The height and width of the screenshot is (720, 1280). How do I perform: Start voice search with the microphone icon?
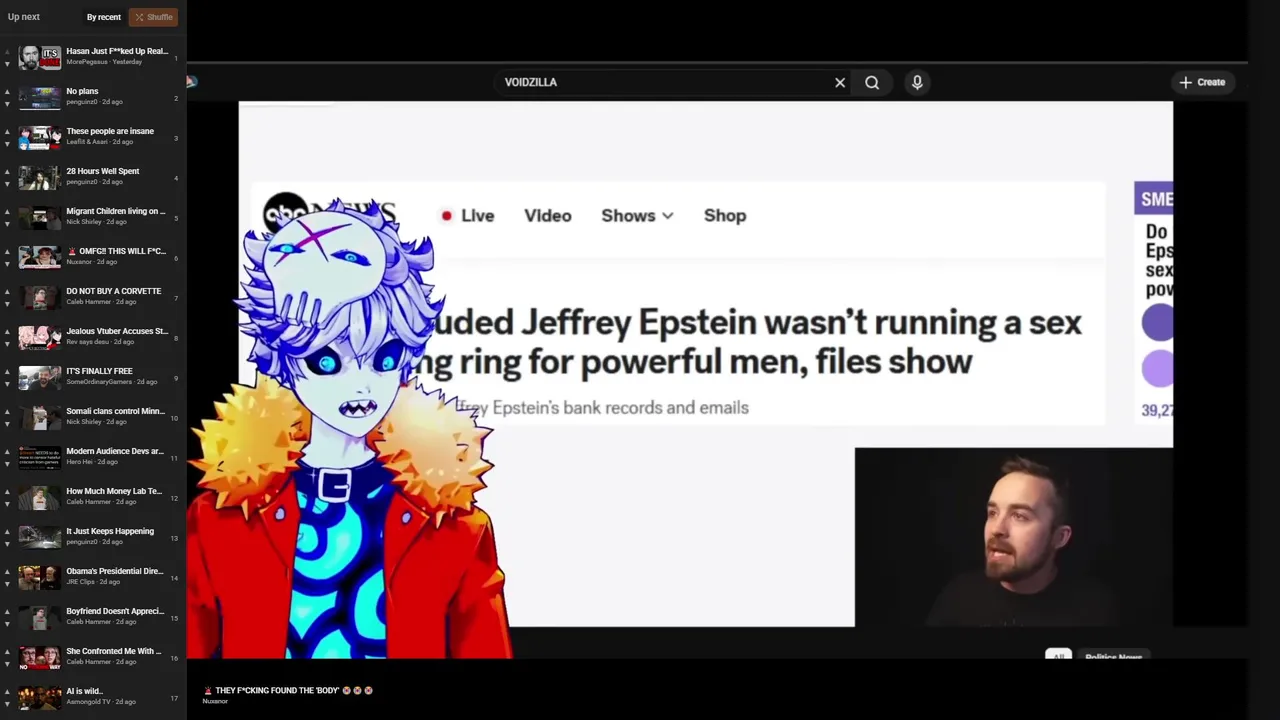tap(917, 82)
